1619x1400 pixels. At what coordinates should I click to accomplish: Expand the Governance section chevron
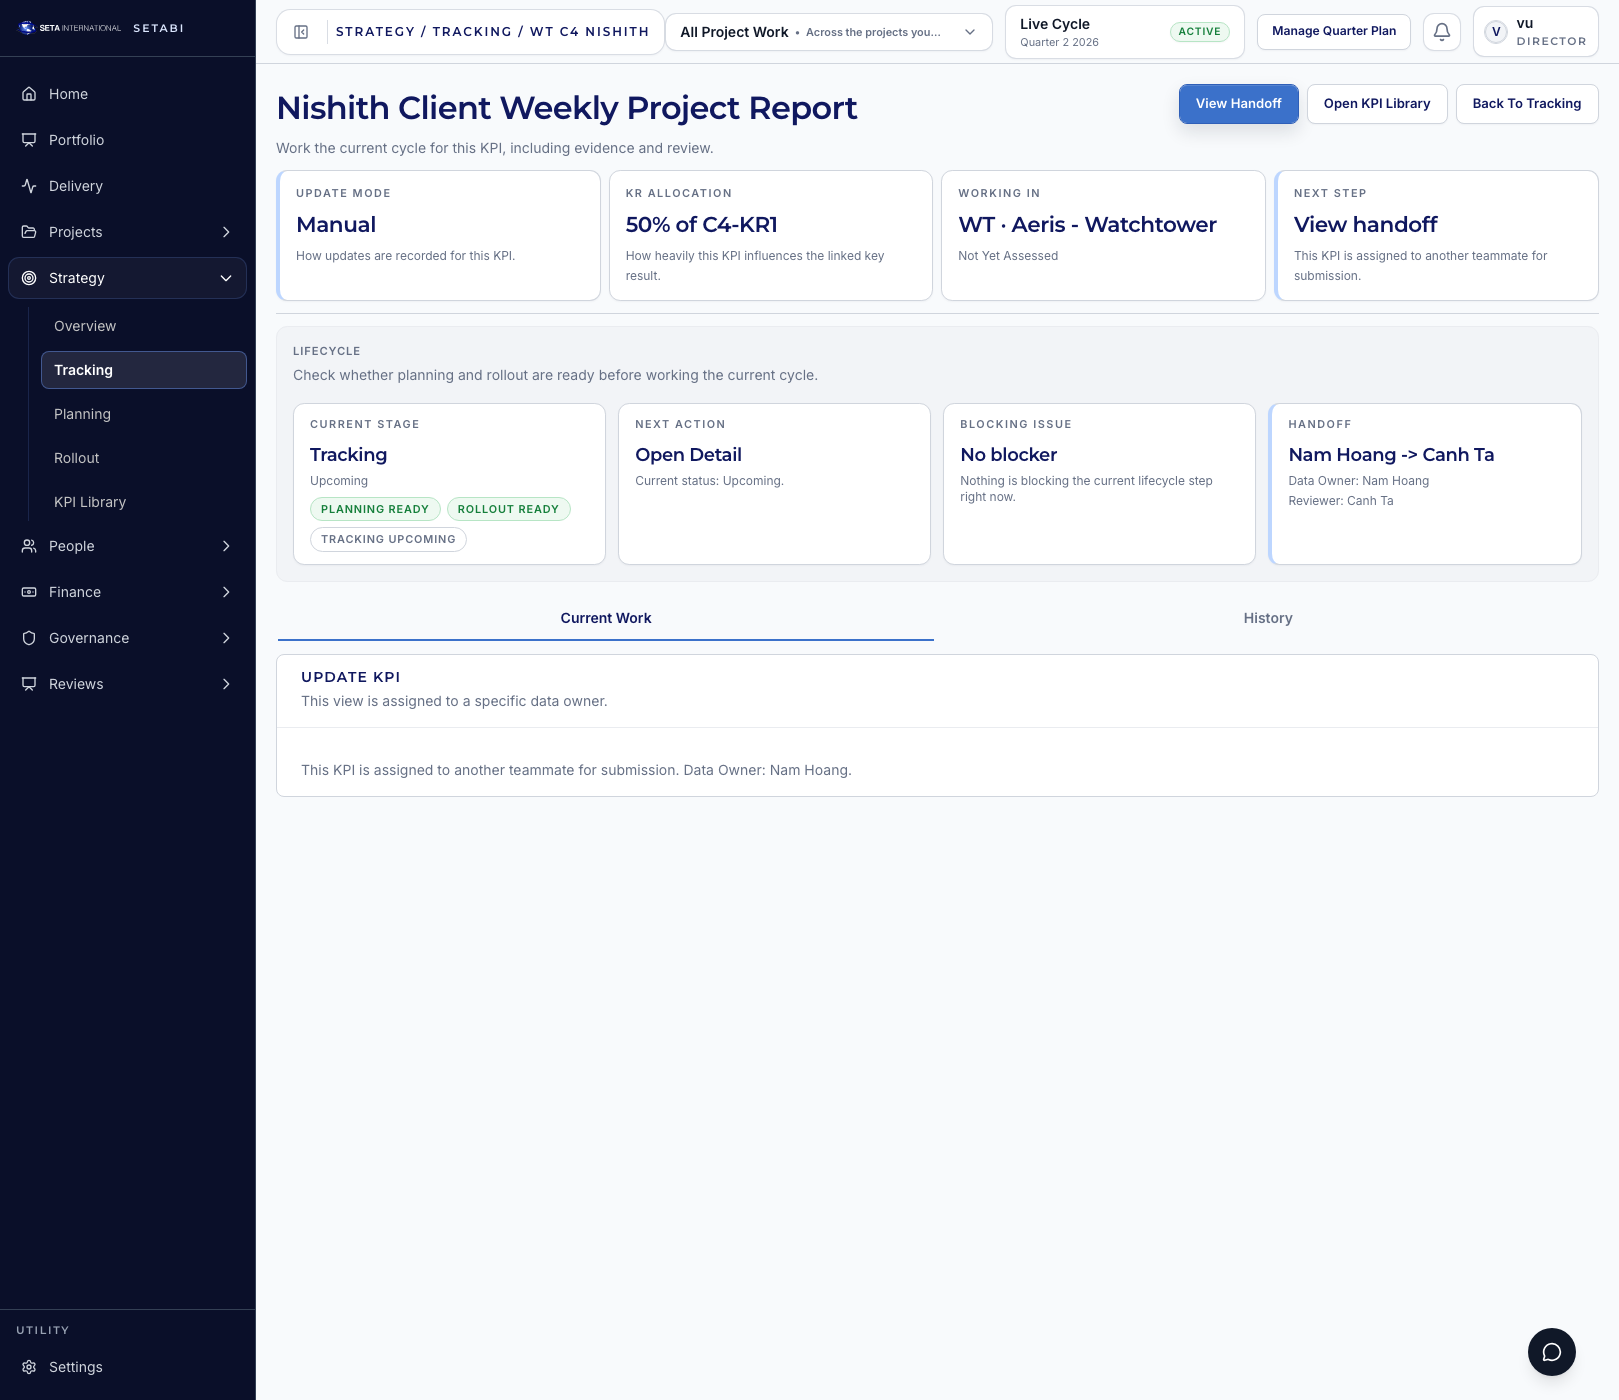coord(226,638)
